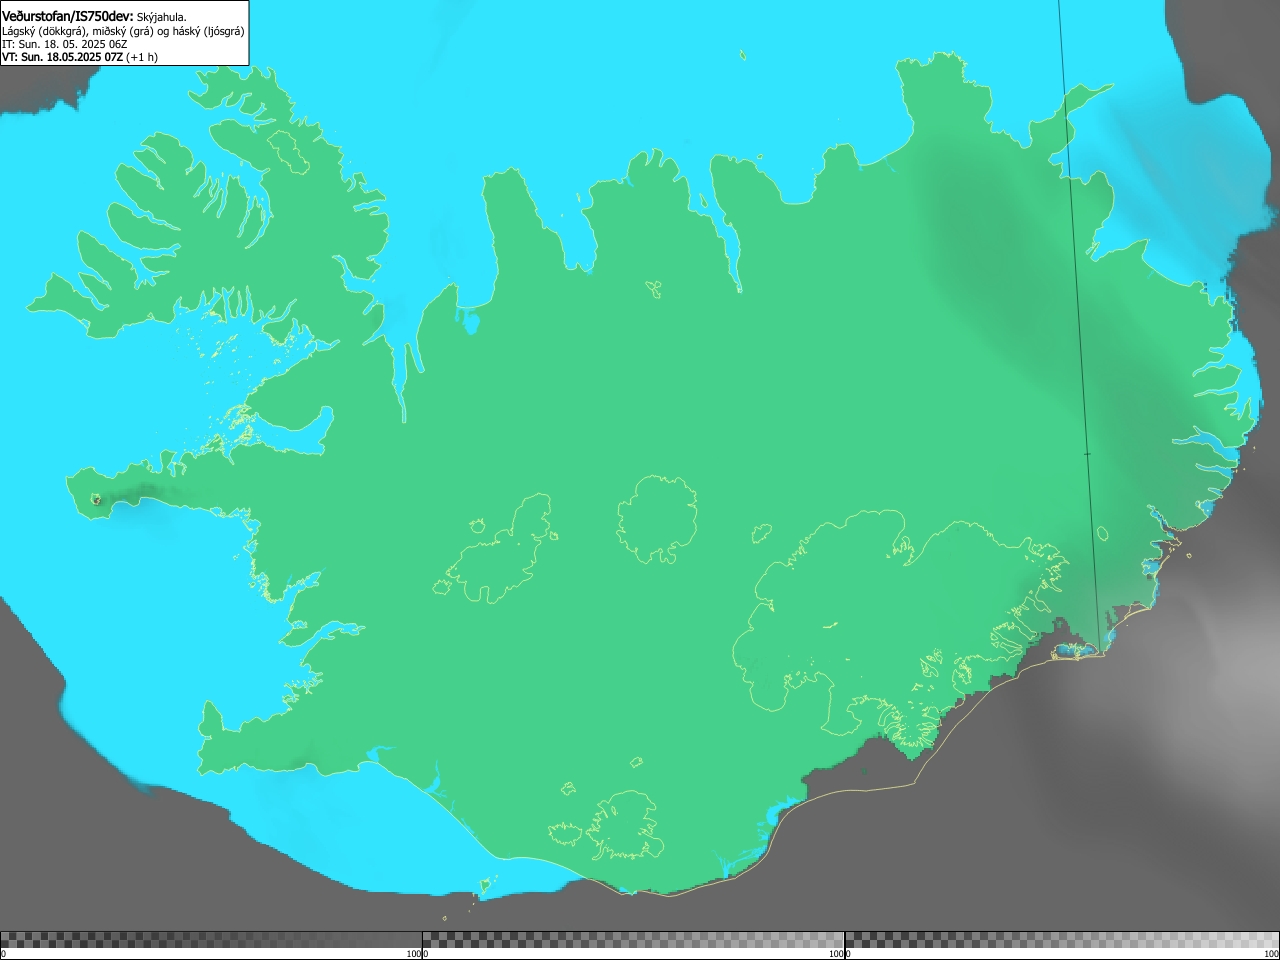The image size is (1280, 960).
Task: Click the light gray high-cloud scale bar
Action: pos(1062,940)
